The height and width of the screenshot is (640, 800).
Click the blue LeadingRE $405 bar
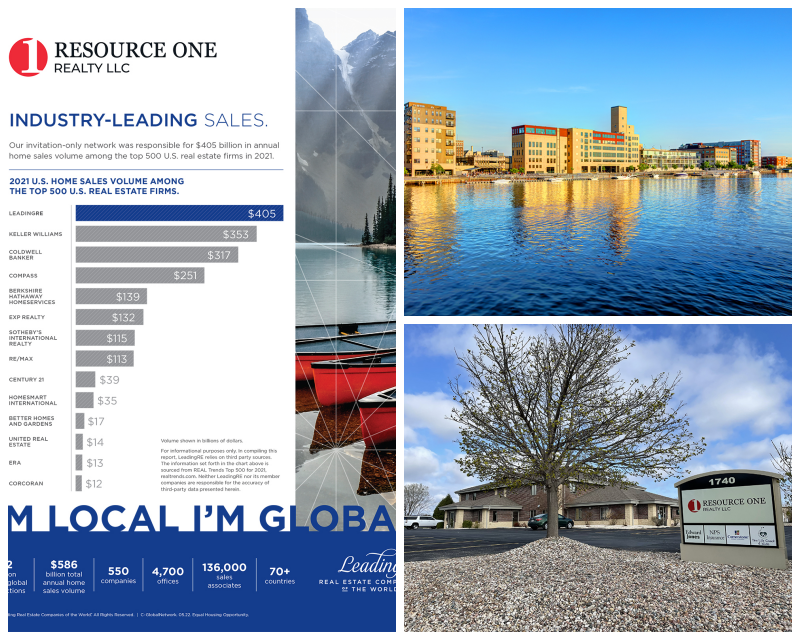(x=180, y=213)
